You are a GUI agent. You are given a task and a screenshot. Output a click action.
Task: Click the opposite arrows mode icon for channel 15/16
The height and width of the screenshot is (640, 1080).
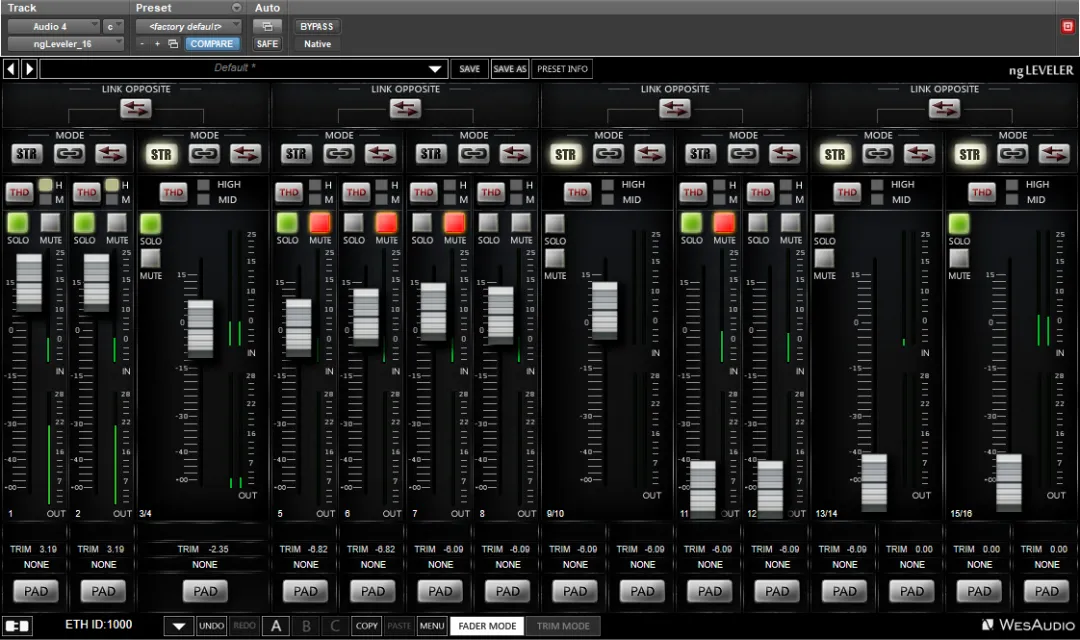[1054, 154]
